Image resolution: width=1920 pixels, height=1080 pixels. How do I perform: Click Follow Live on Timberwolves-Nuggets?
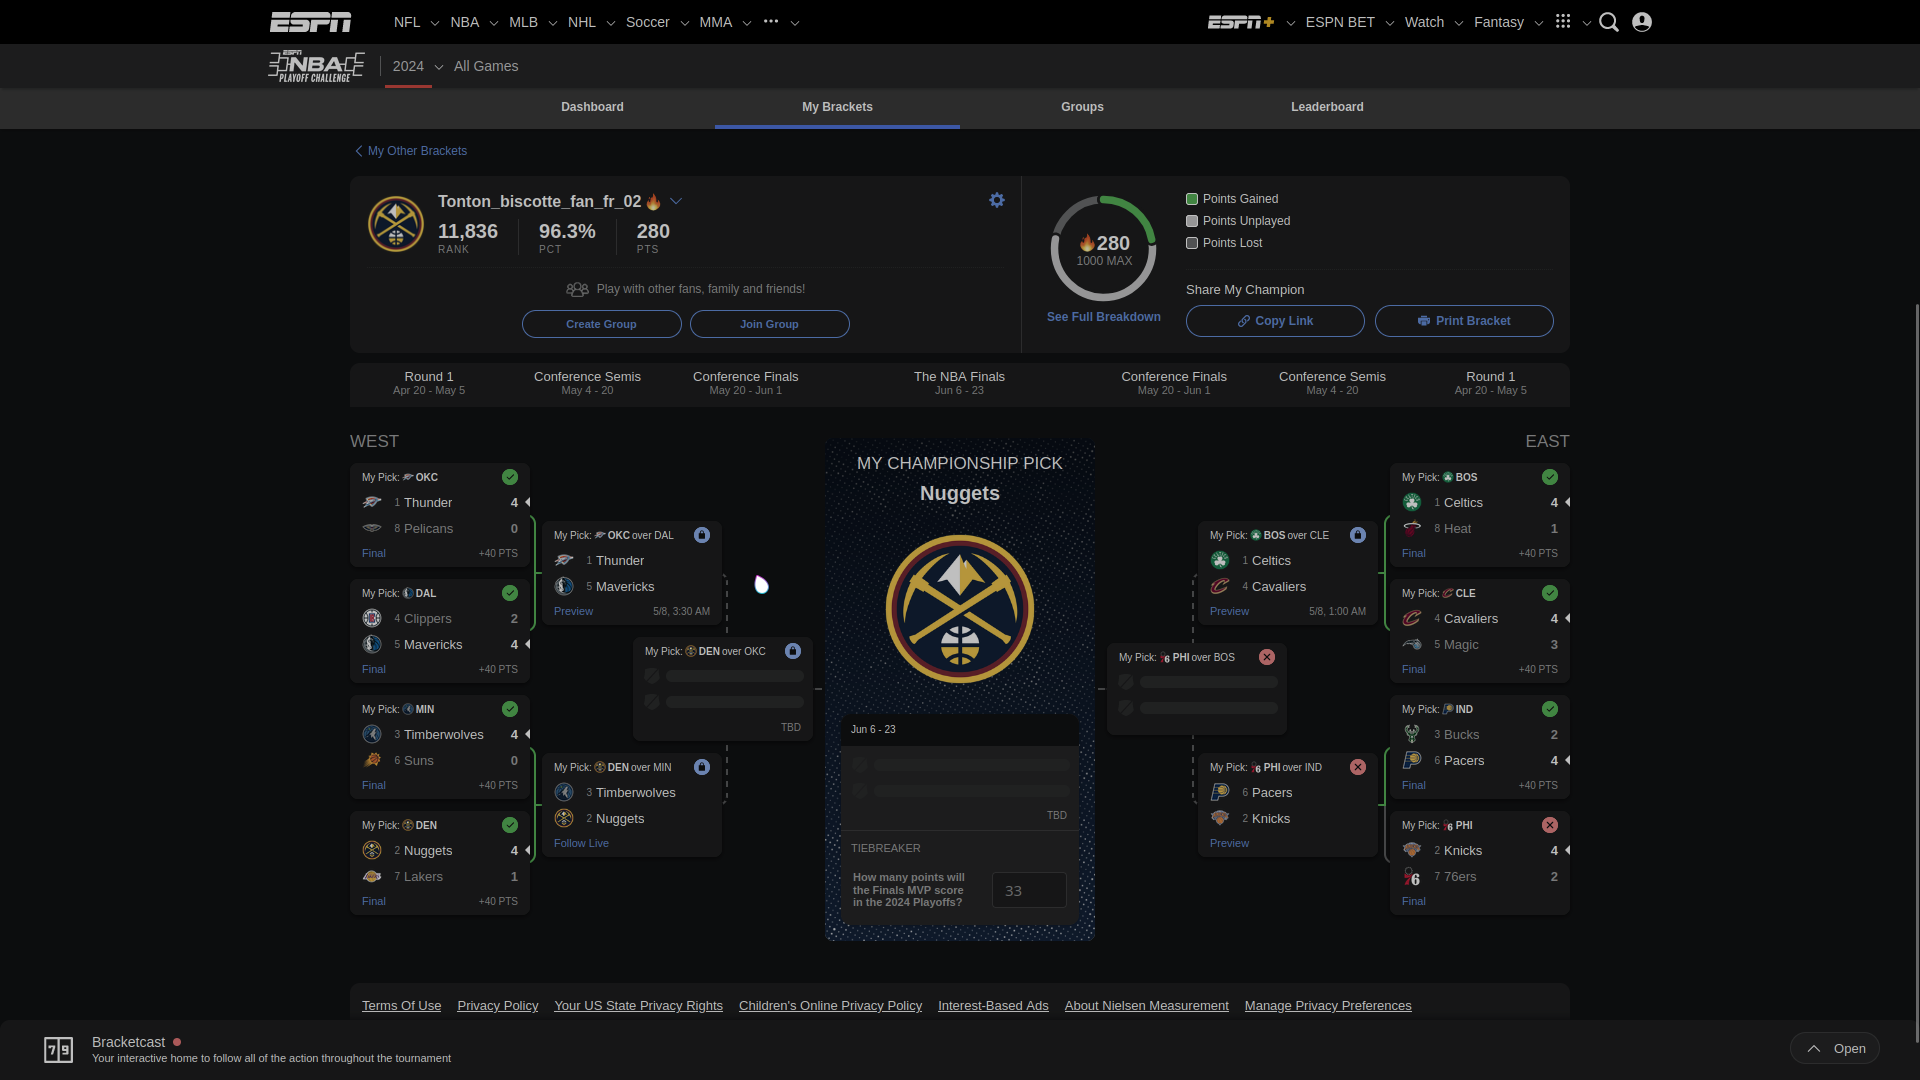(581, 843)
